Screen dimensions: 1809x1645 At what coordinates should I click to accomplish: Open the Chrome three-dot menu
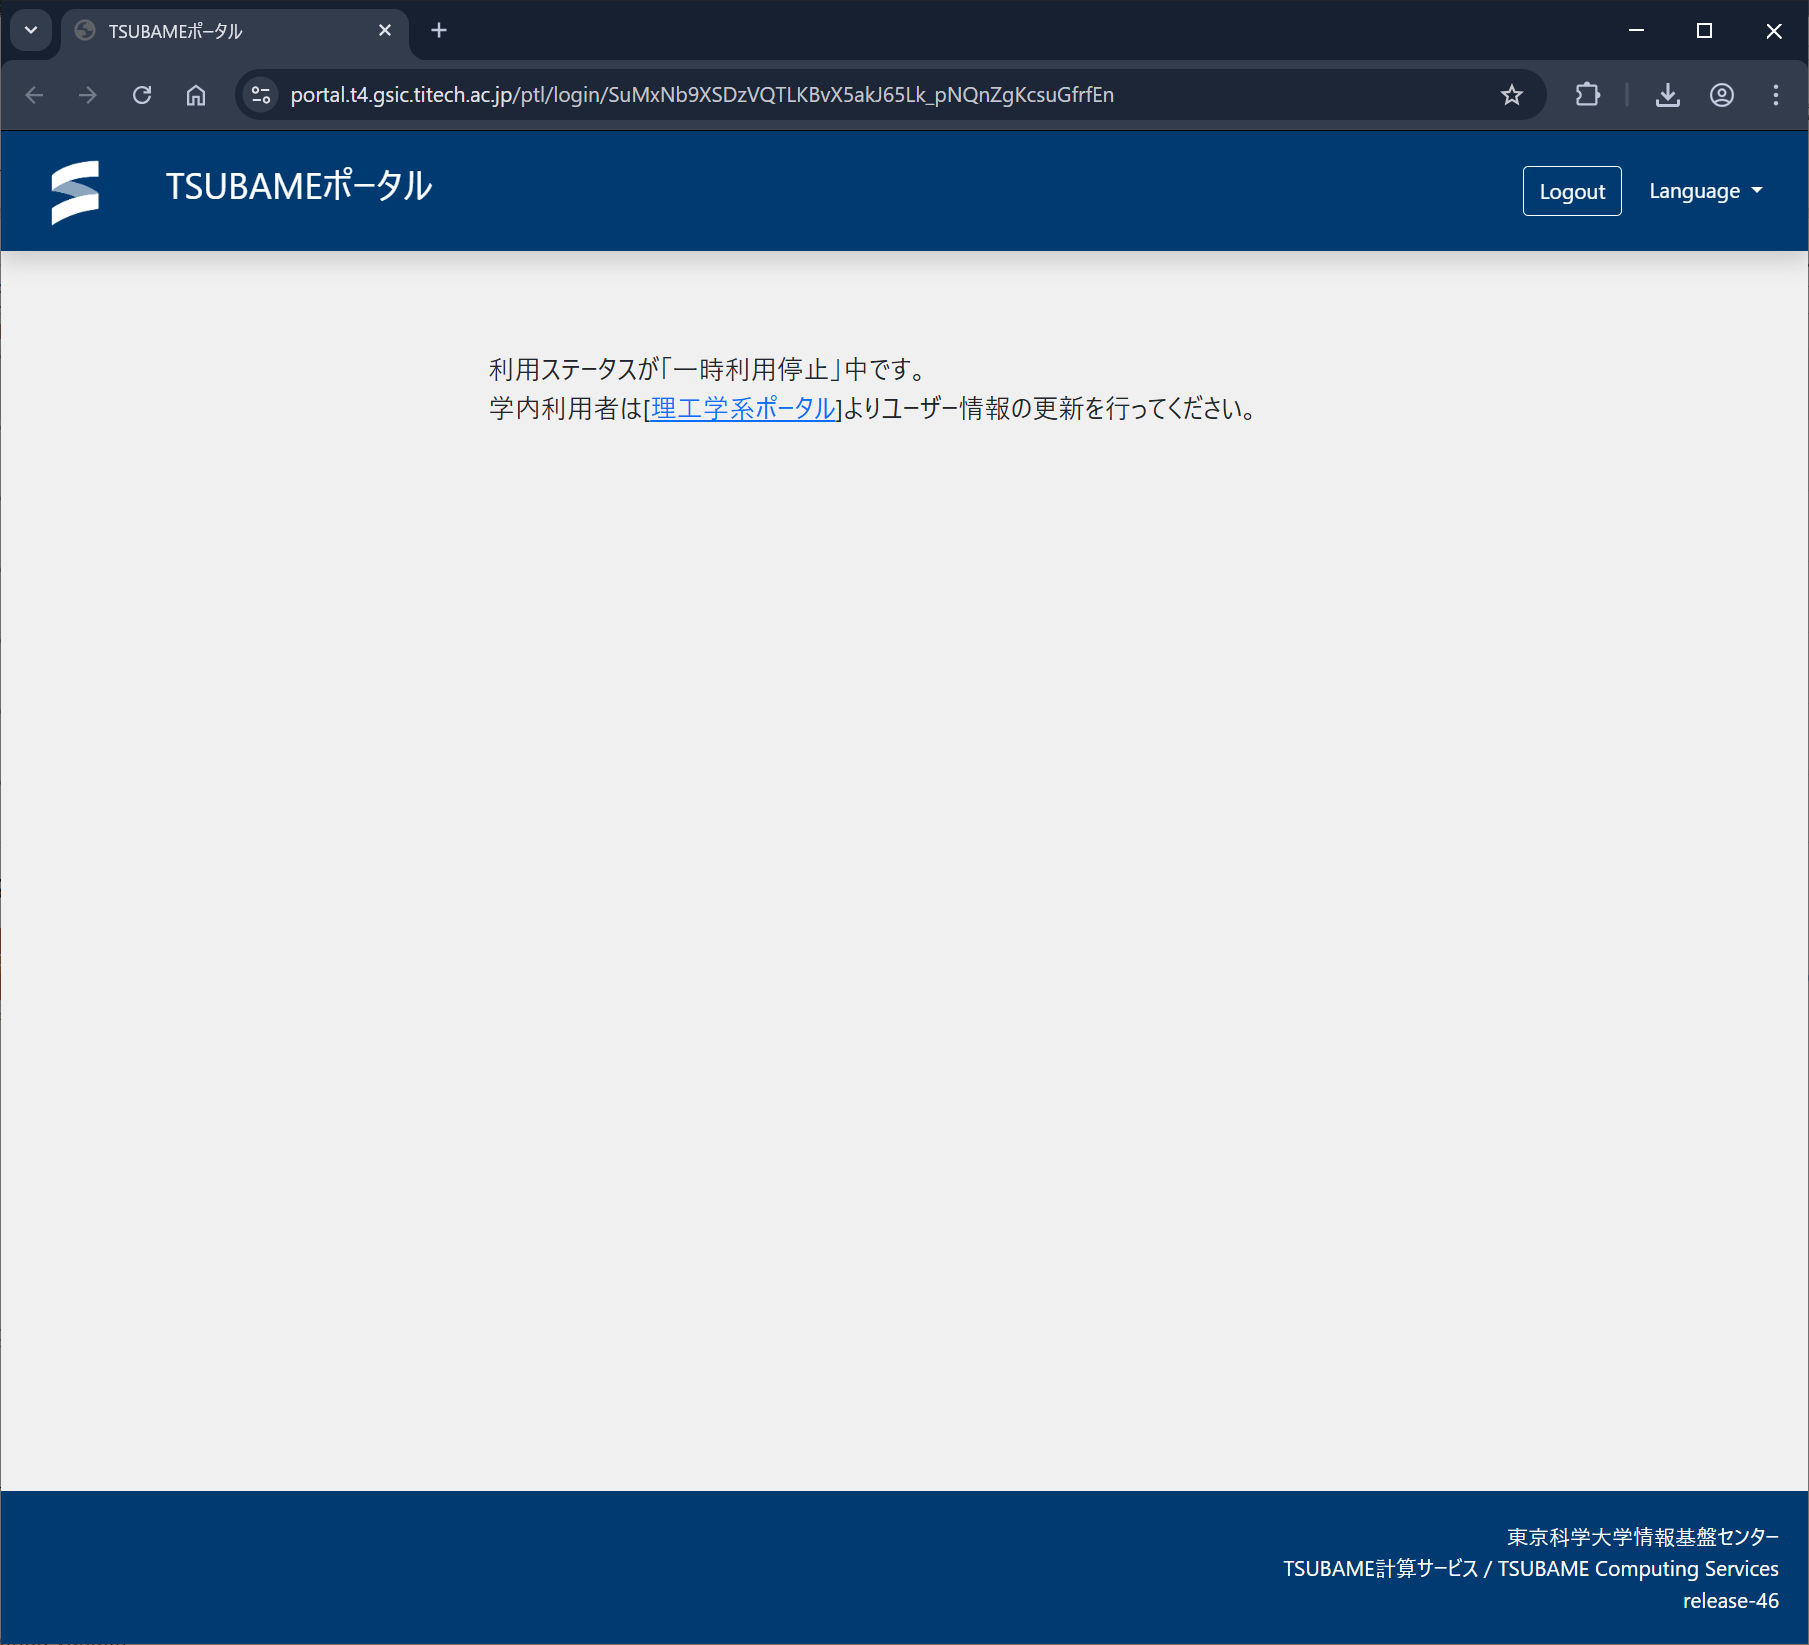point(1775,95)
